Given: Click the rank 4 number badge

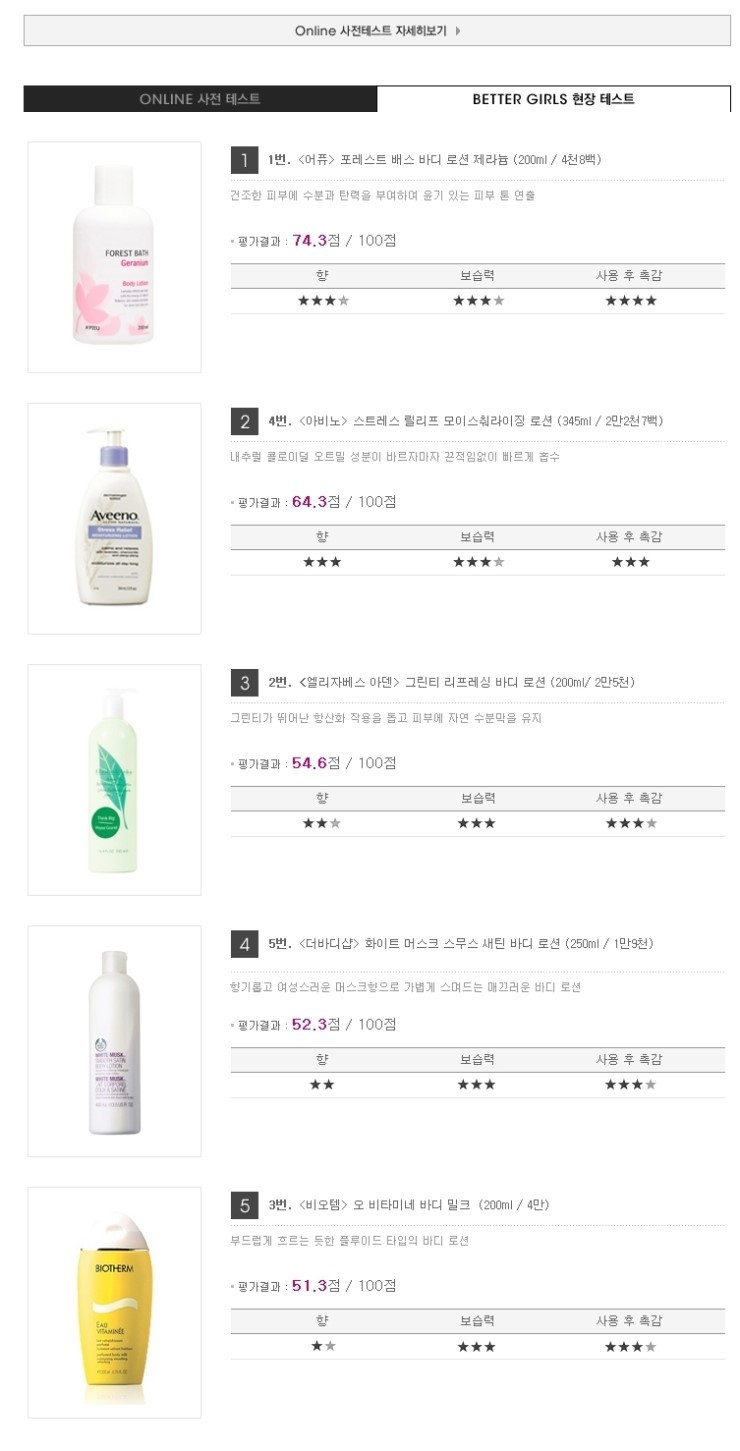Looking at the screenshot, I should (x=244, y=944).
